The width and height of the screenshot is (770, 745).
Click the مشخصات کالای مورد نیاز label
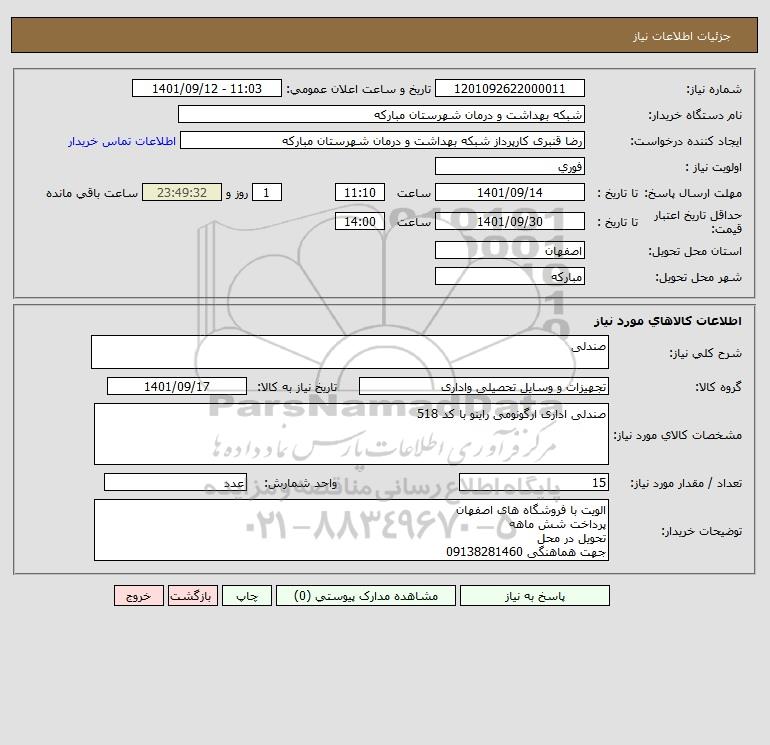(x=678, y=435)
